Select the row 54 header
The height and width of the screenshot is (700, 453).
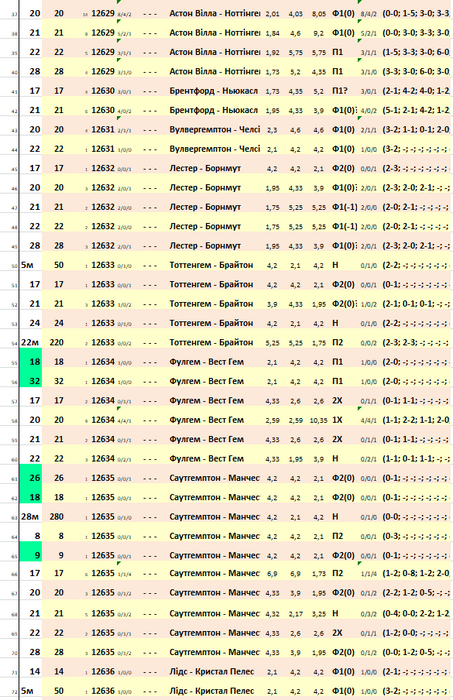[x=14, y=344]
